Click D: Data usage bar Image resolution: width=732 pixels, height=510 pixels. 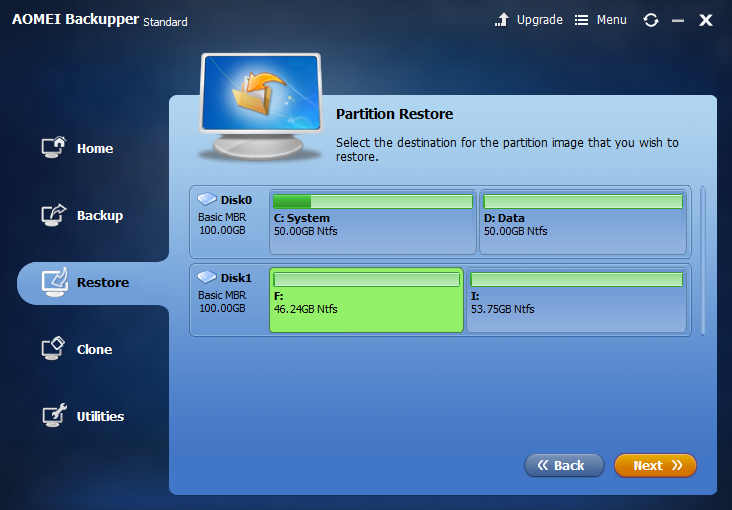583,201
